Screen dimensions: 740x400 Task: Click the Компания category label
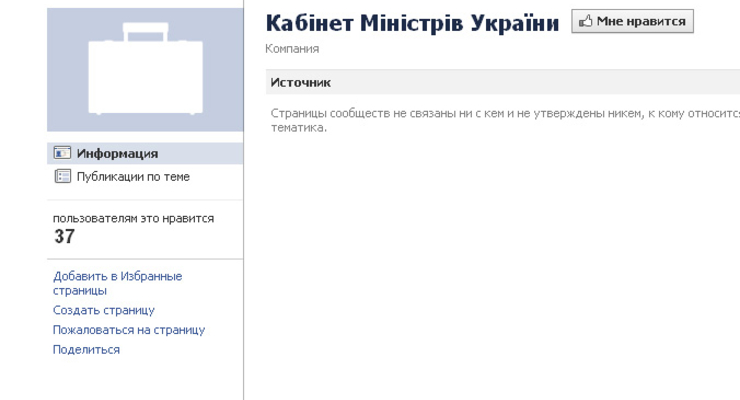pyautogui.click(x=292, y=49)
